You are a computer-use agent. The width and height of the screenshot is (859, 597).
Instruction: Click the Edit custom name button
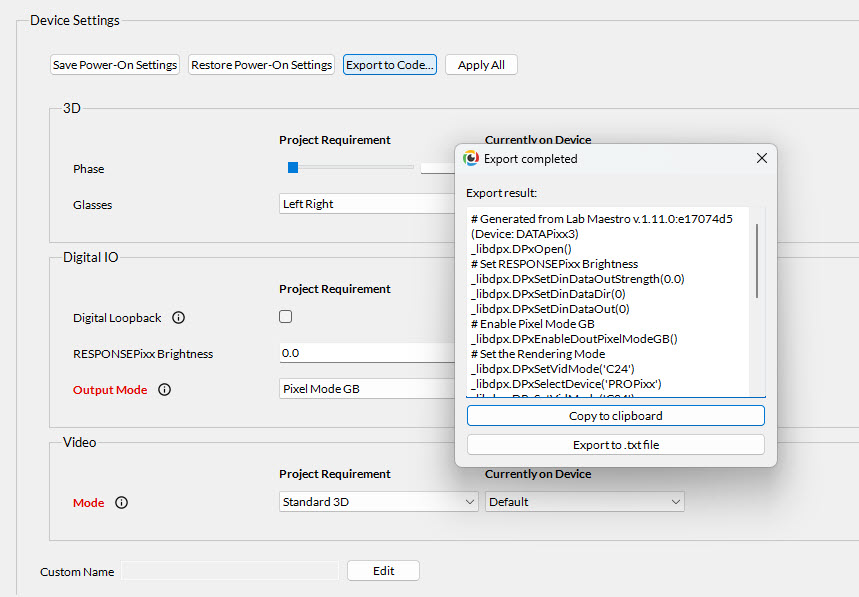click(x=383, y=571)
